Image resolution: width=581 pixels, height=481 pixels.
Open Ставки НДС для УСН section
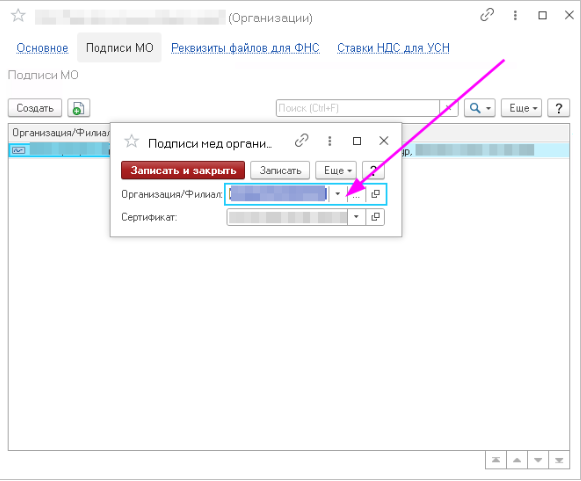click(393, 48)
